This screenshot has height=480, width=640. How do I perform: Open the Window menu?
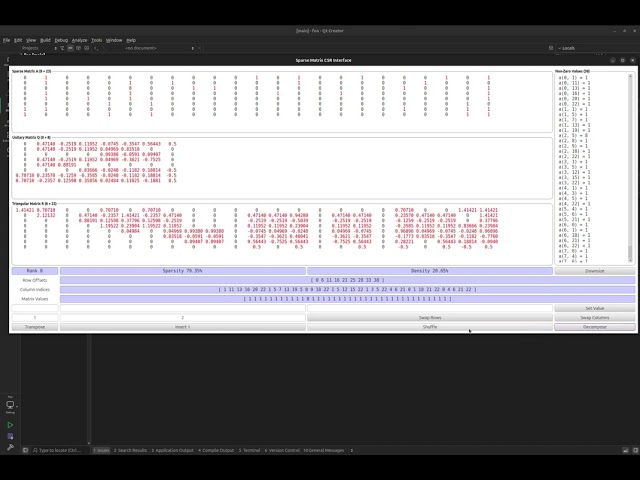(x=114, y=40)
